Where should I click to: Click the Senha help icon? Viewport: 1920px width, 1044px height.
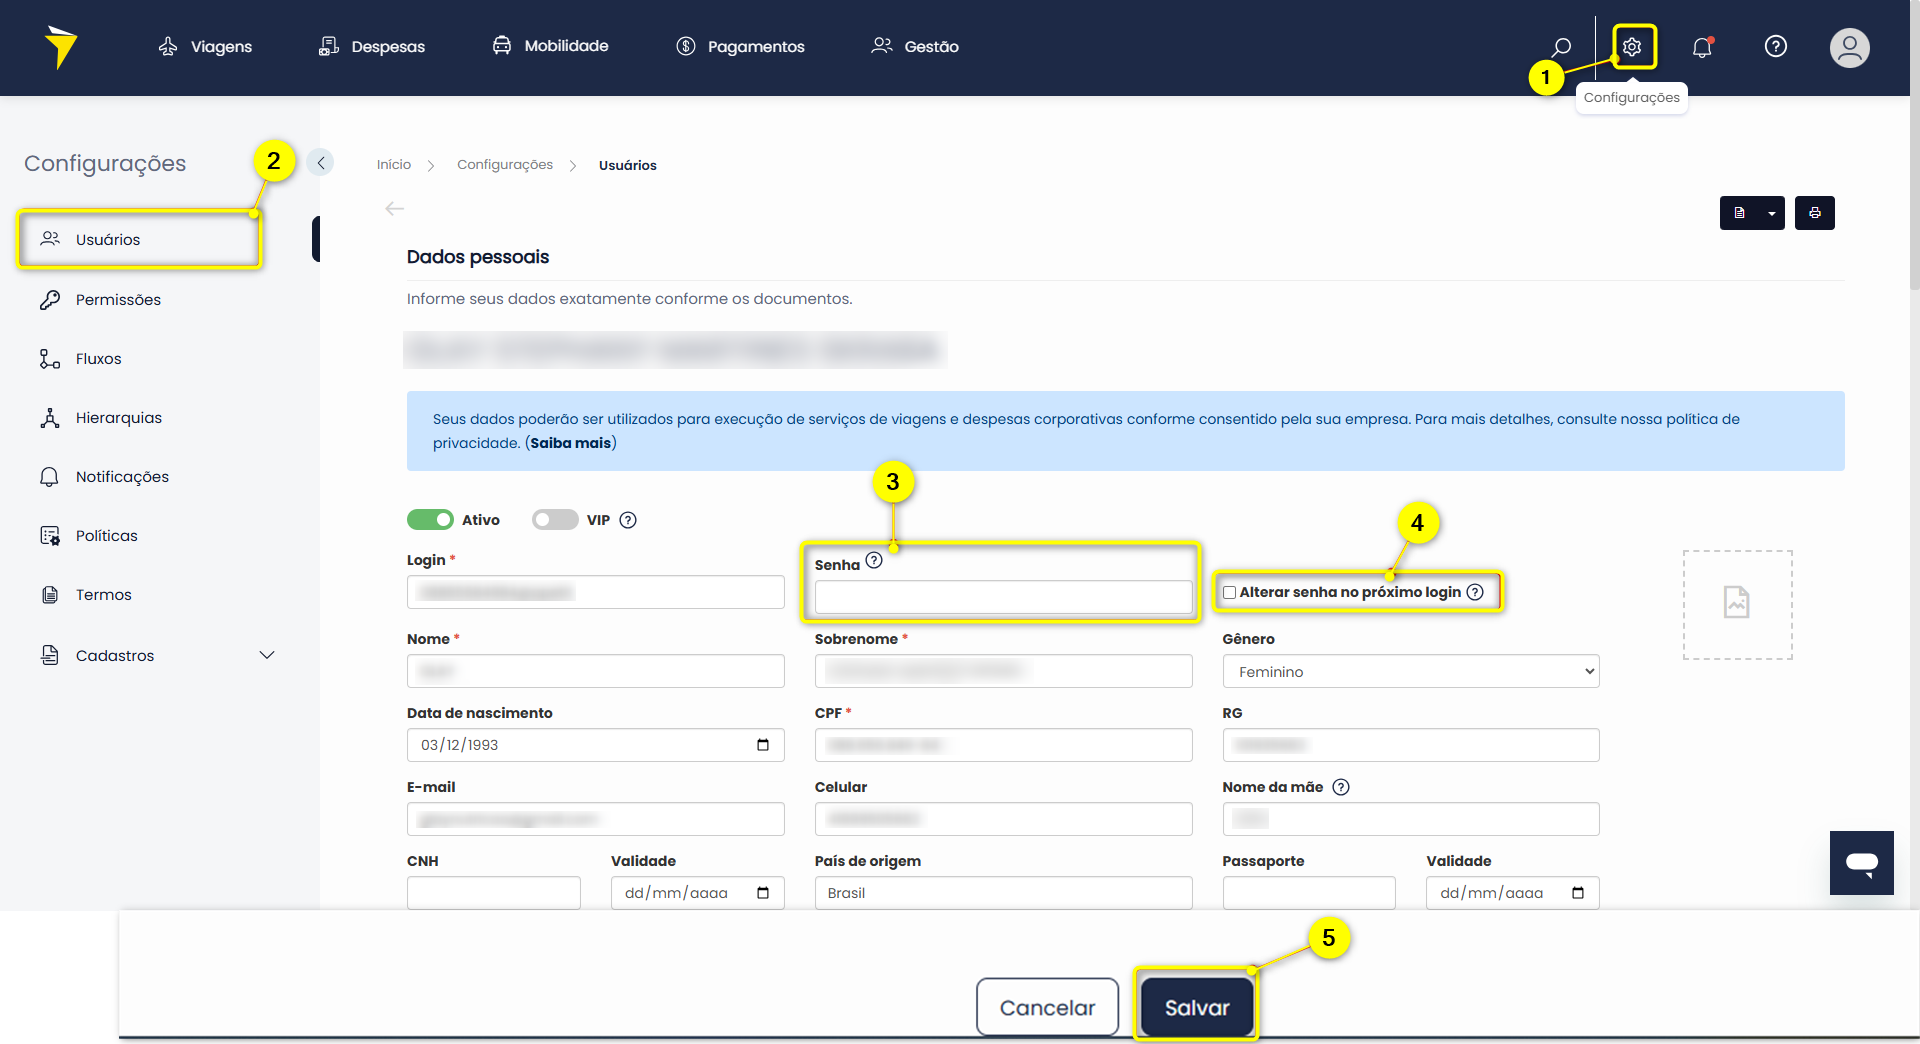click(x=874, y=560)
